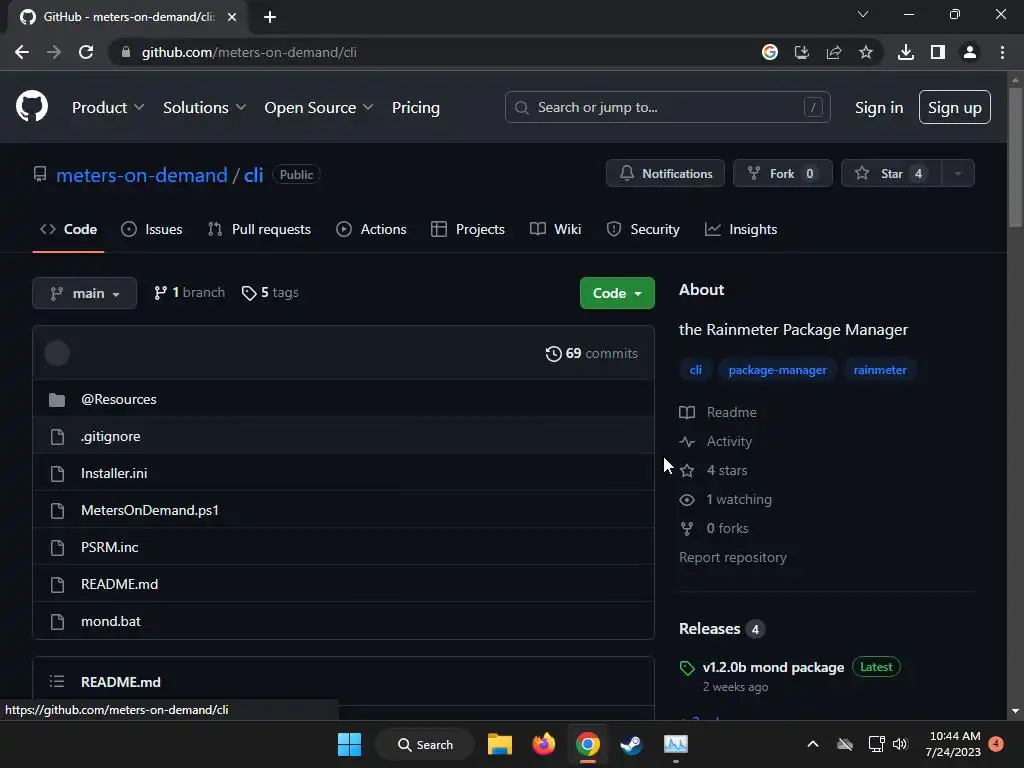This screenshot has width=1024, height=768.
Task: Click the Sign up button
Action: point(955,107)
